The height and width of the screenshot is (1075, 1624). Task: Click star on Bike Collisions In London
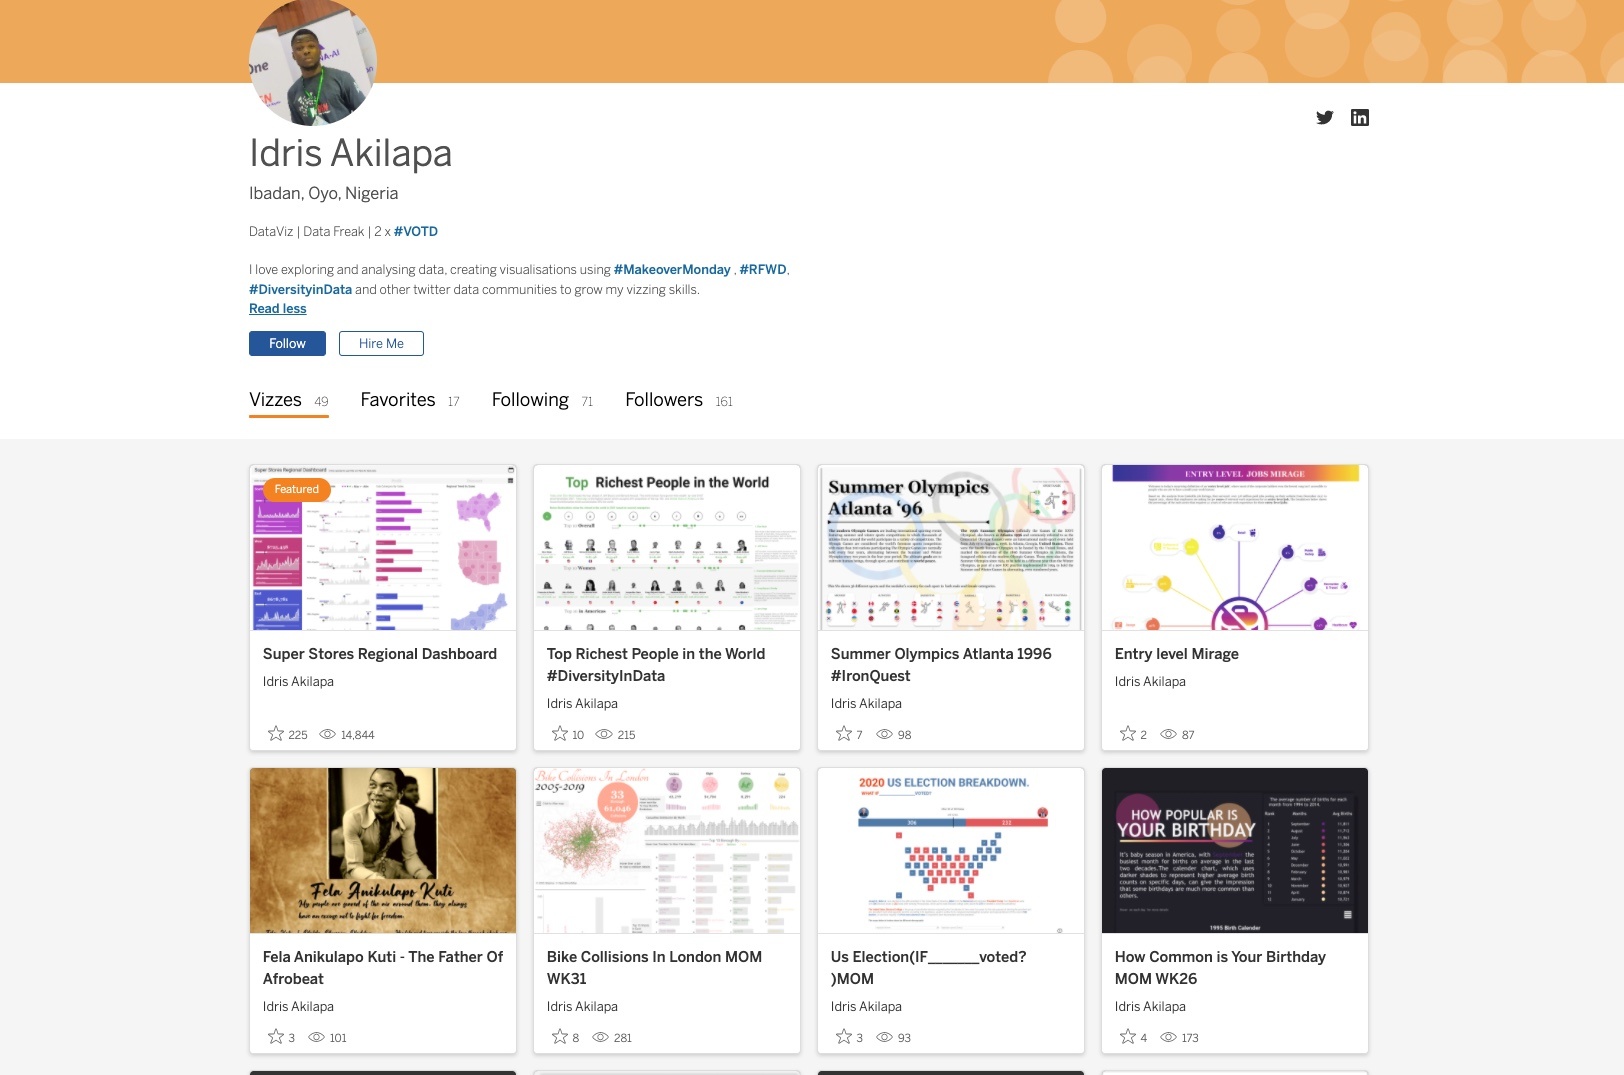click(560, 1037)
